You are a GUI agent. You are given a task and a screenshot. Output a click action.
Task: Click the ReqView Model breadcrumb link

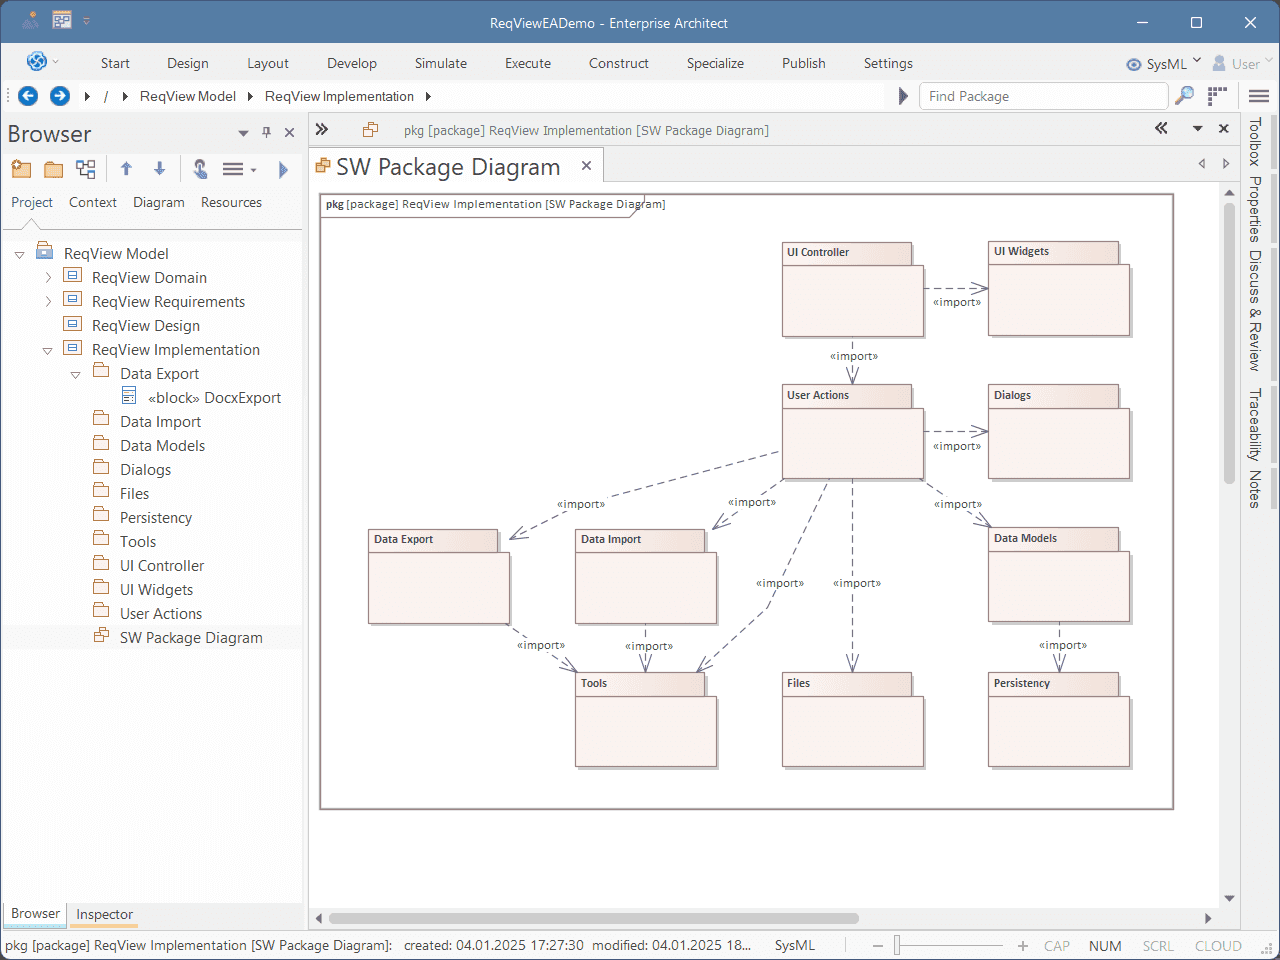coord(188,96)
